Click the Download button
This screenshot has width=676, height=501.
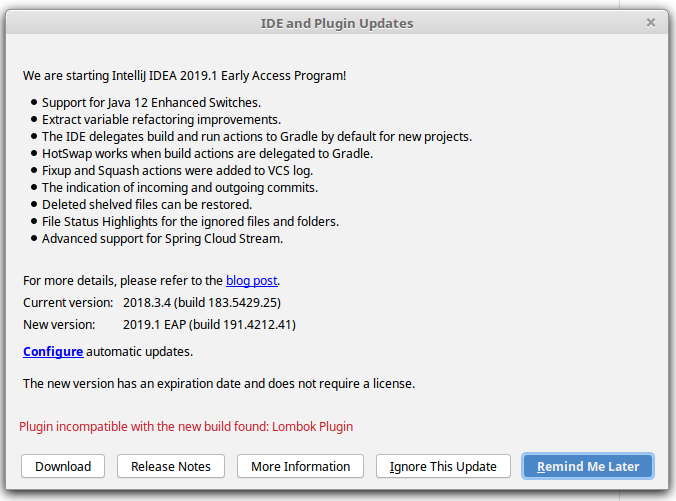[63, 466]
